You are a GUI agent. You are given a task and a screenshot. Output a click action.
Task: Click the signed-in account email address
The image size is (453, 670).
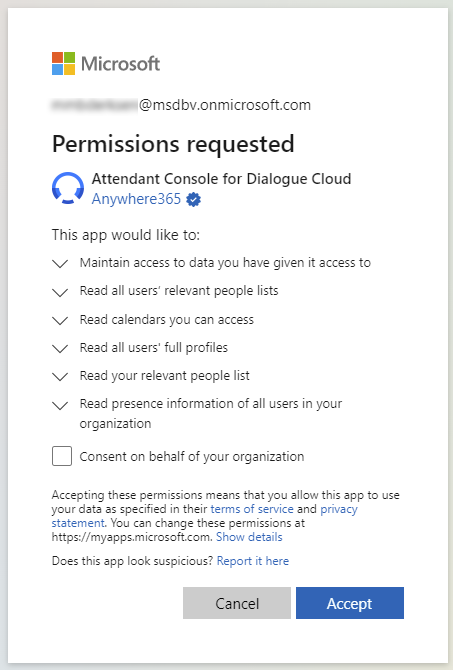181,105
